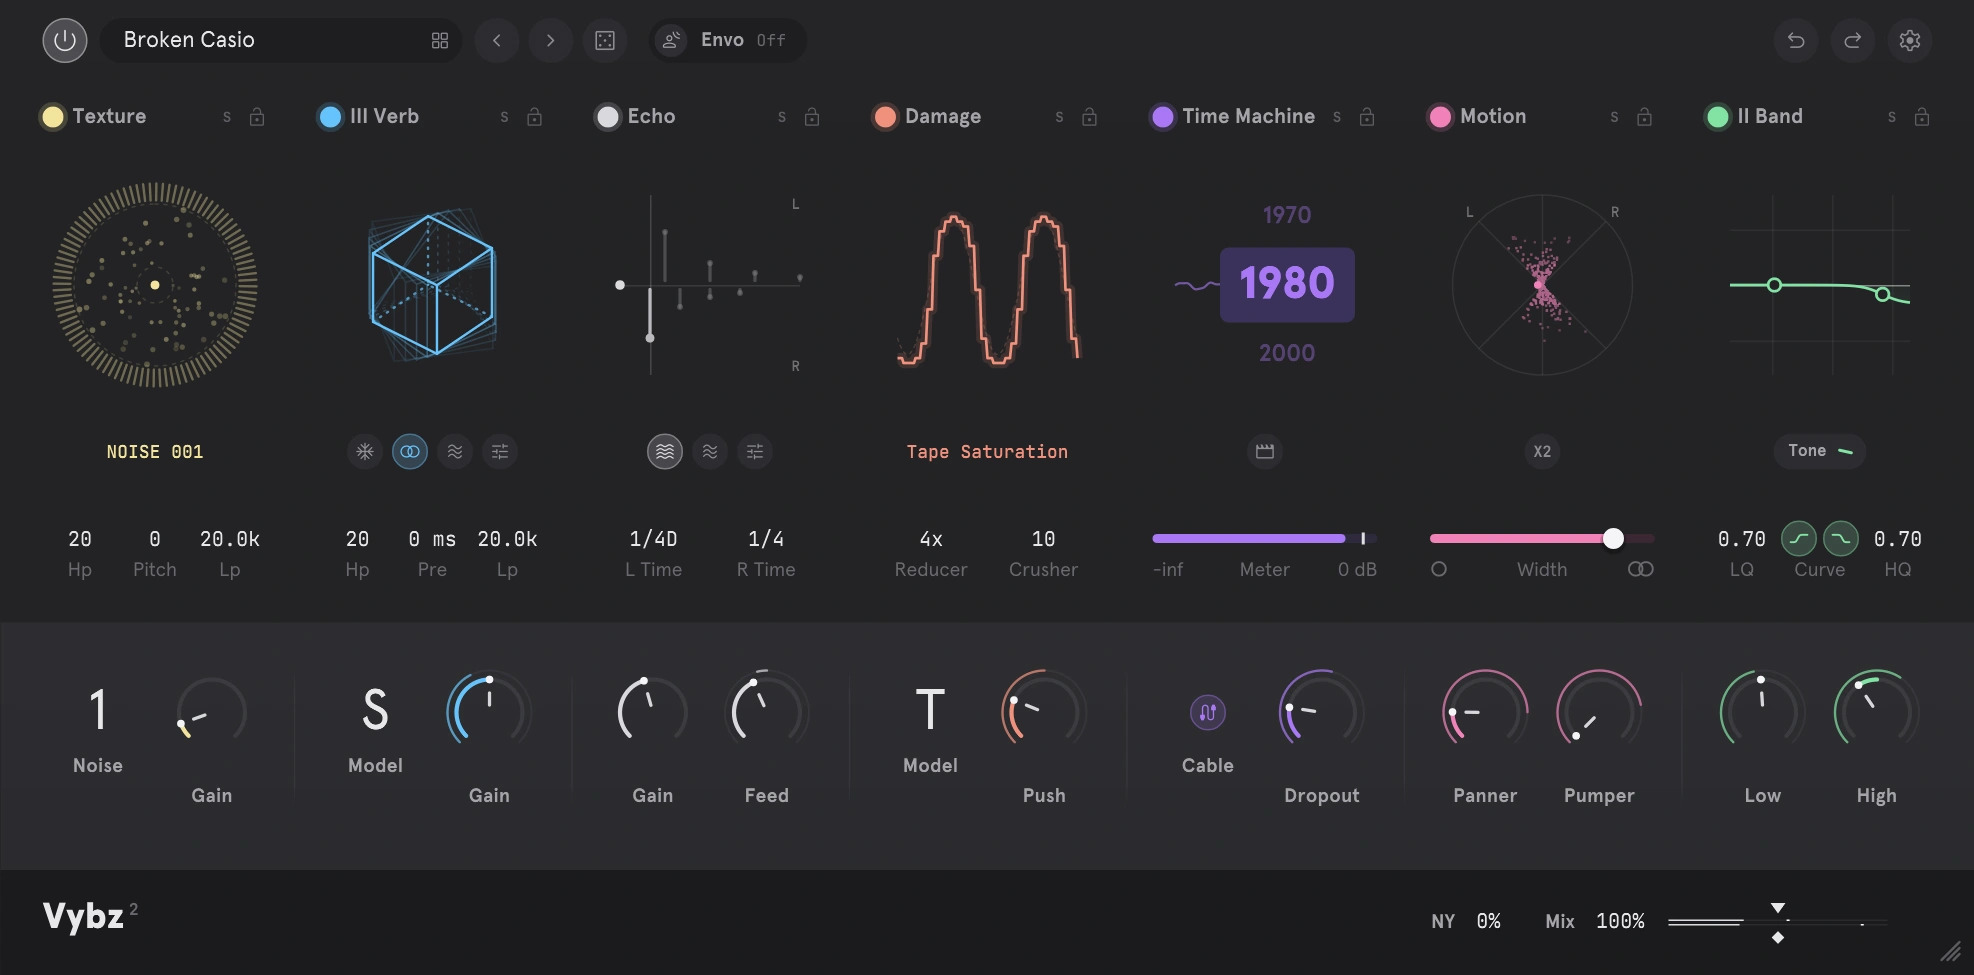The width and height of the screenshot is (1974, 975).
Task: Click the Cable button in Time Machine
Action: [x=1208, y=713]
